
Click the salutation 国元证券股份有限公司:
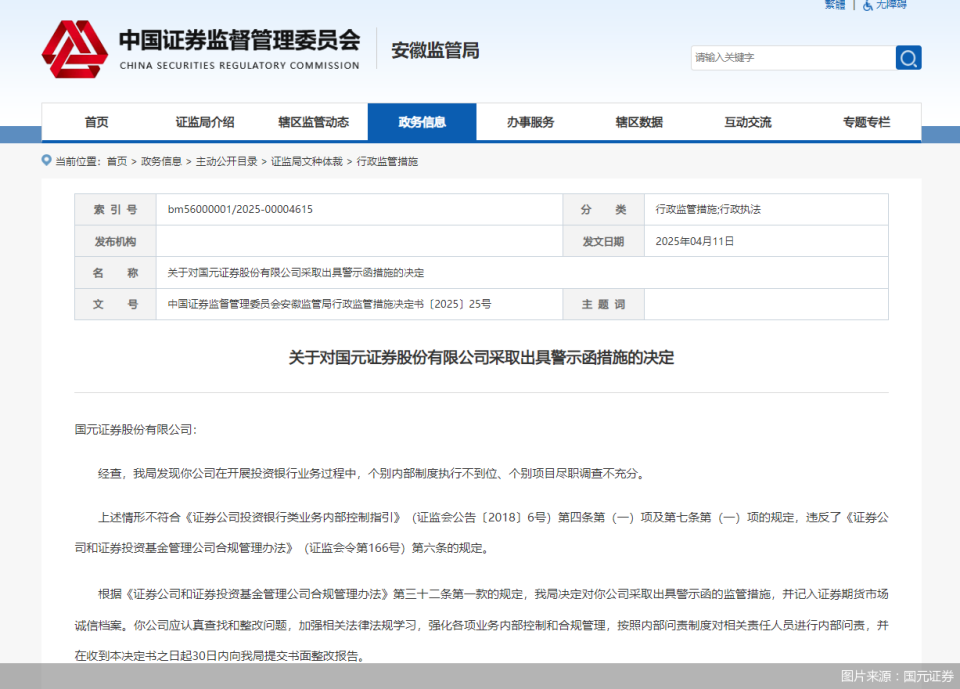coord(136,430)
